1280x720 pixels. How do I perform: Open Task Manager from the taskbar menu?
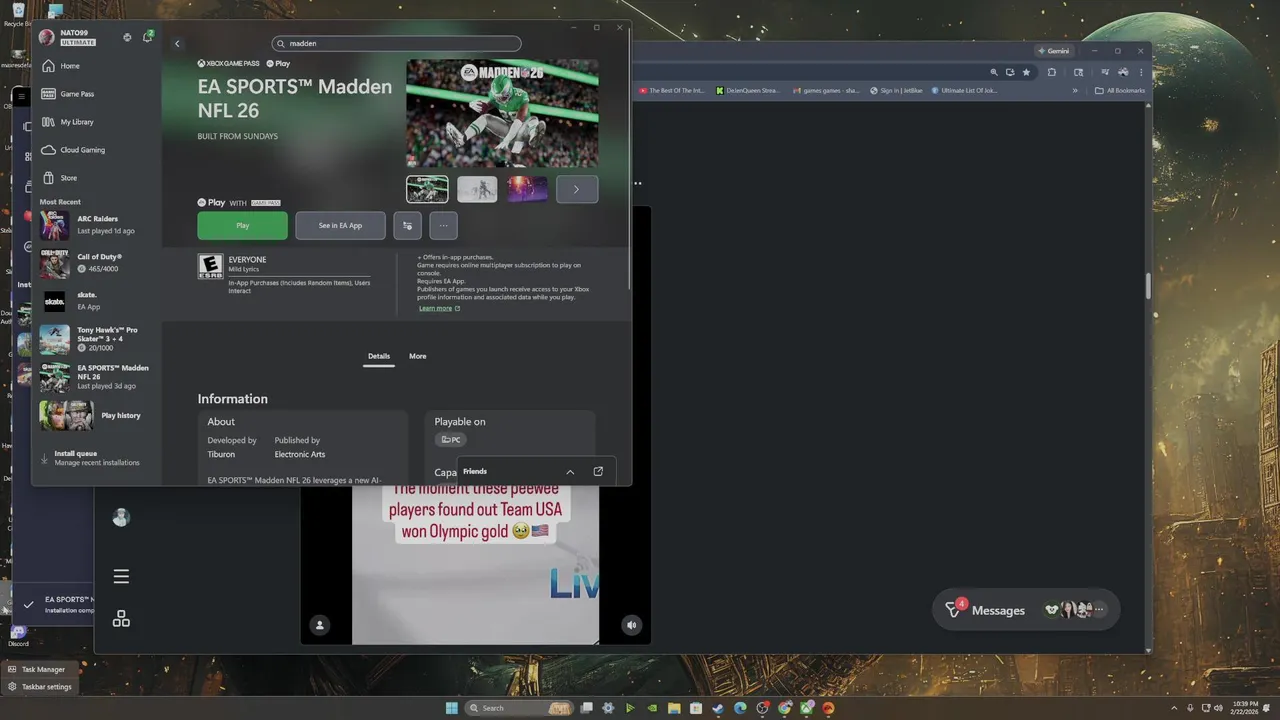click(40, 670)
